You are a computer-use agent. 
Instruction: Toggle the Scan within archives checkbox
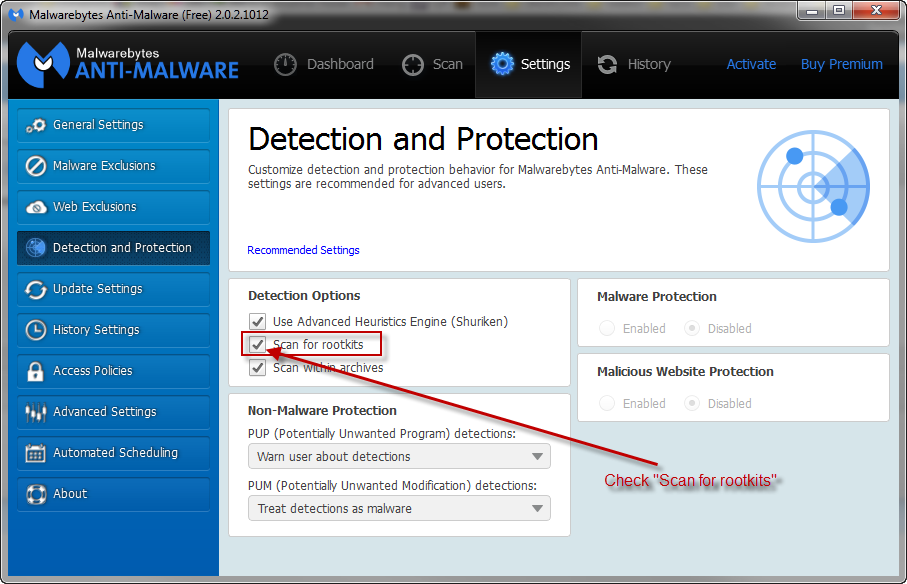click(x=257, y=367)
